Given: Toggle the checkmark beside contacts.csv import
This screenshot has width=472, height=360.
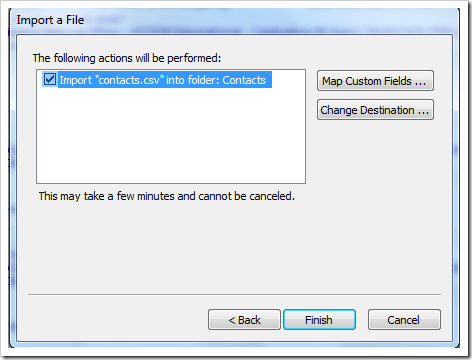Looking at the screenshot, I should [x=50, y=79].
